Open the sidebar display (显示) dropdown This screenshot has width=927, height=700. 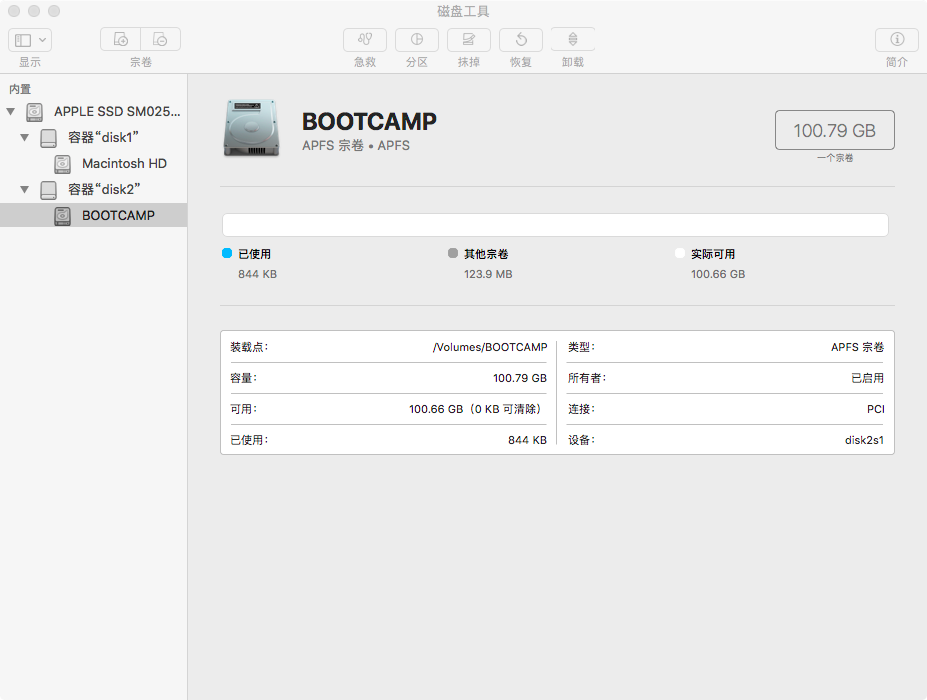(30, 40)
